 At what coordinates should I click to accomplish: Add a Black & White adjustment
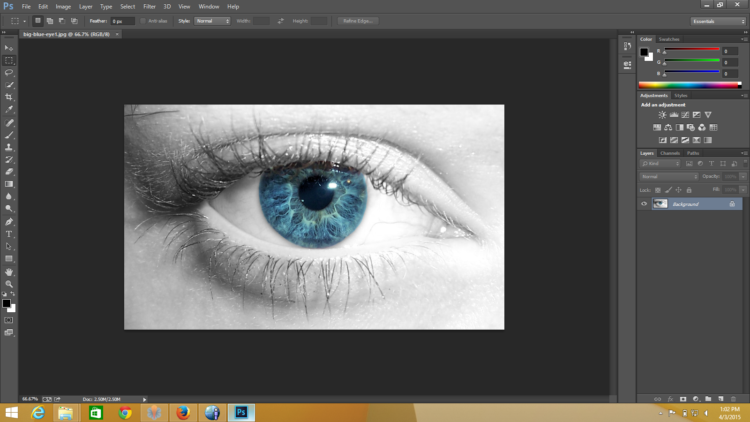tap(679, 128)
